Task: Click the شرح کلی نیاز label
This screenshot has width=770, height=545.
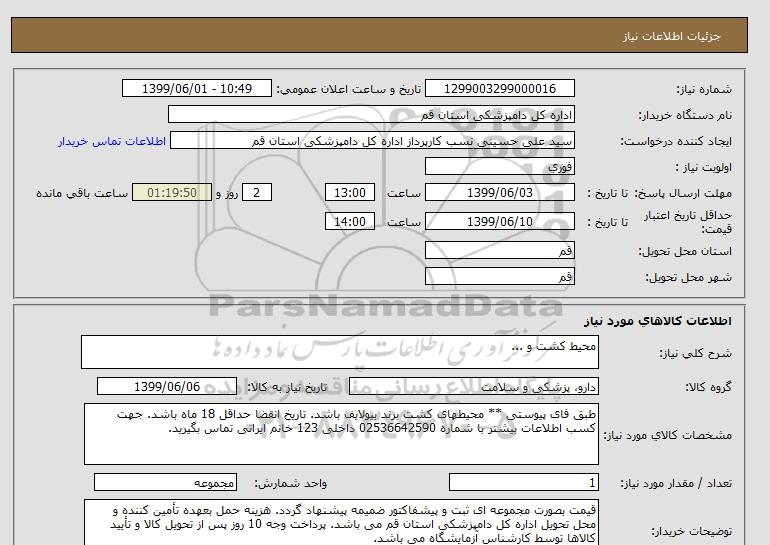Action: point(695,353)
